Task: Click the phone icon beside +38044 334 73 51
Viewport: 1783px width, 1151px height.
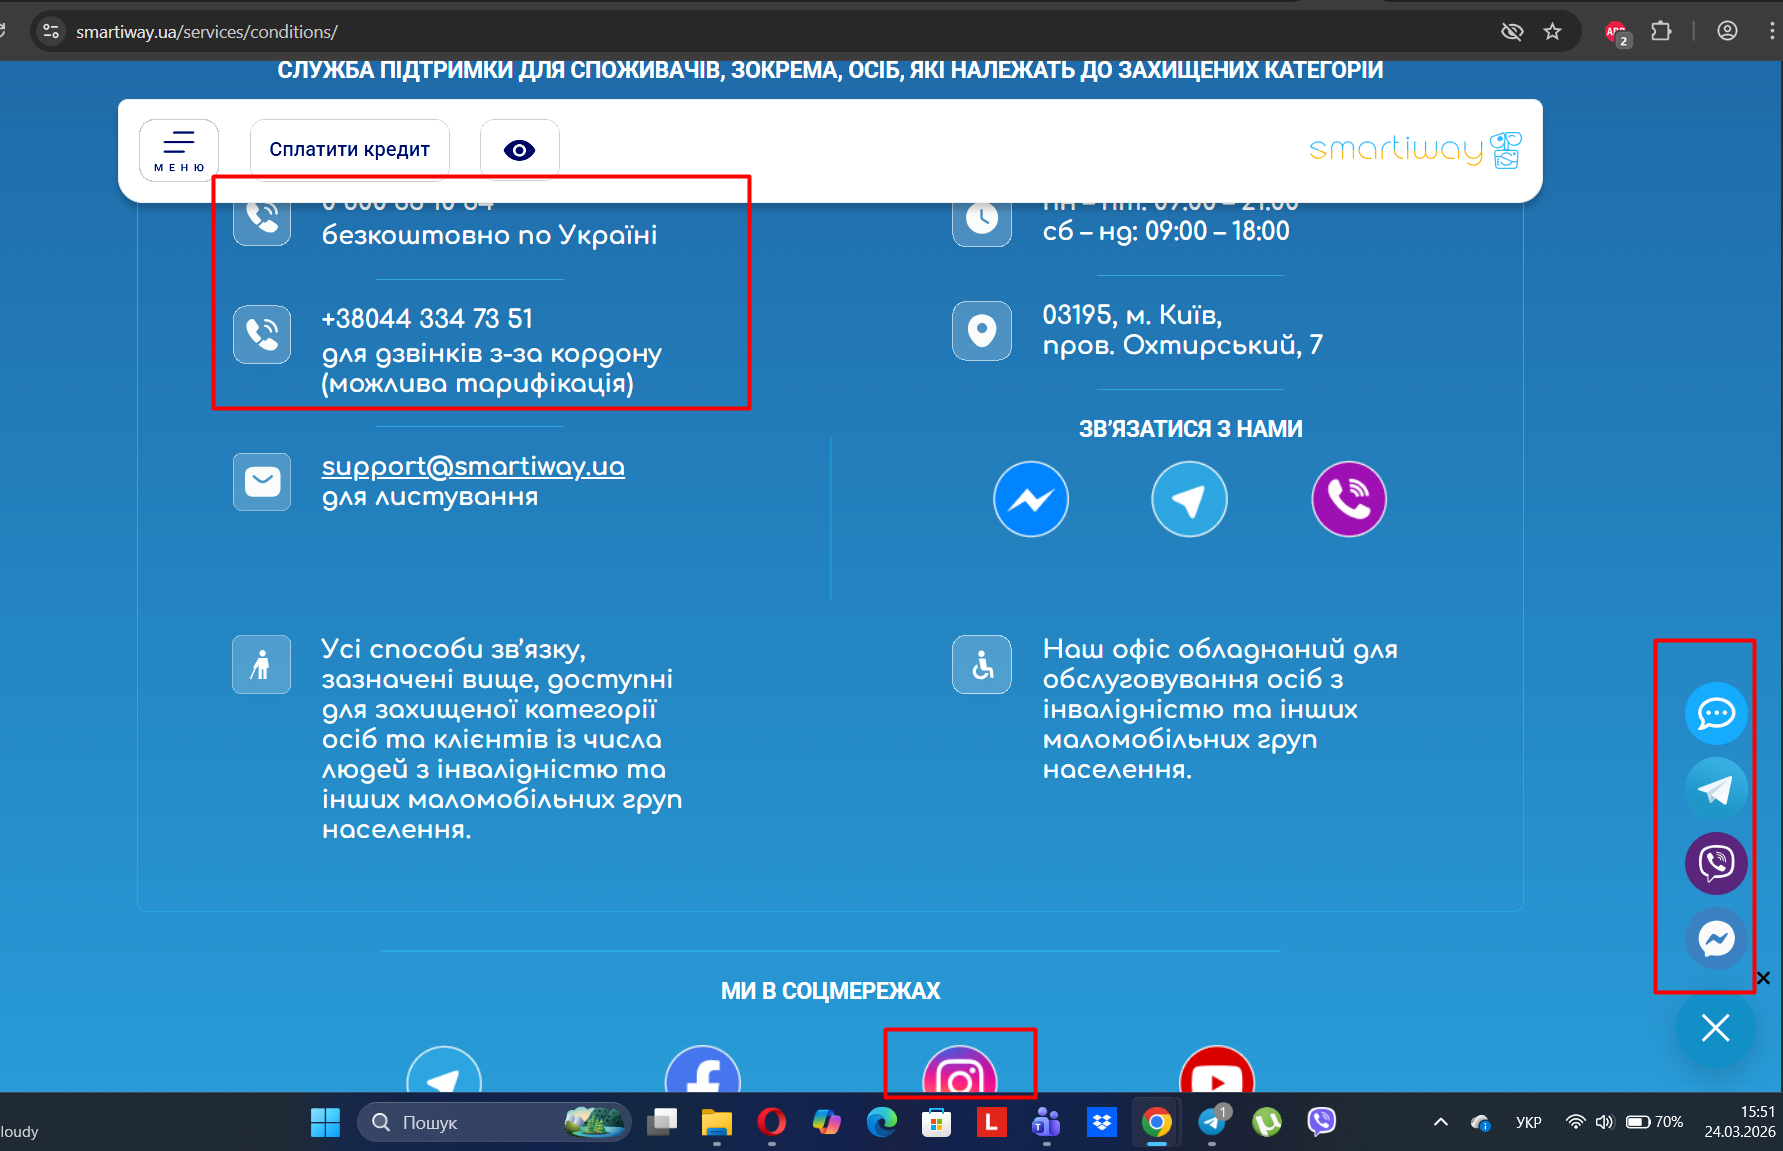Action: [x=262, y=334]
